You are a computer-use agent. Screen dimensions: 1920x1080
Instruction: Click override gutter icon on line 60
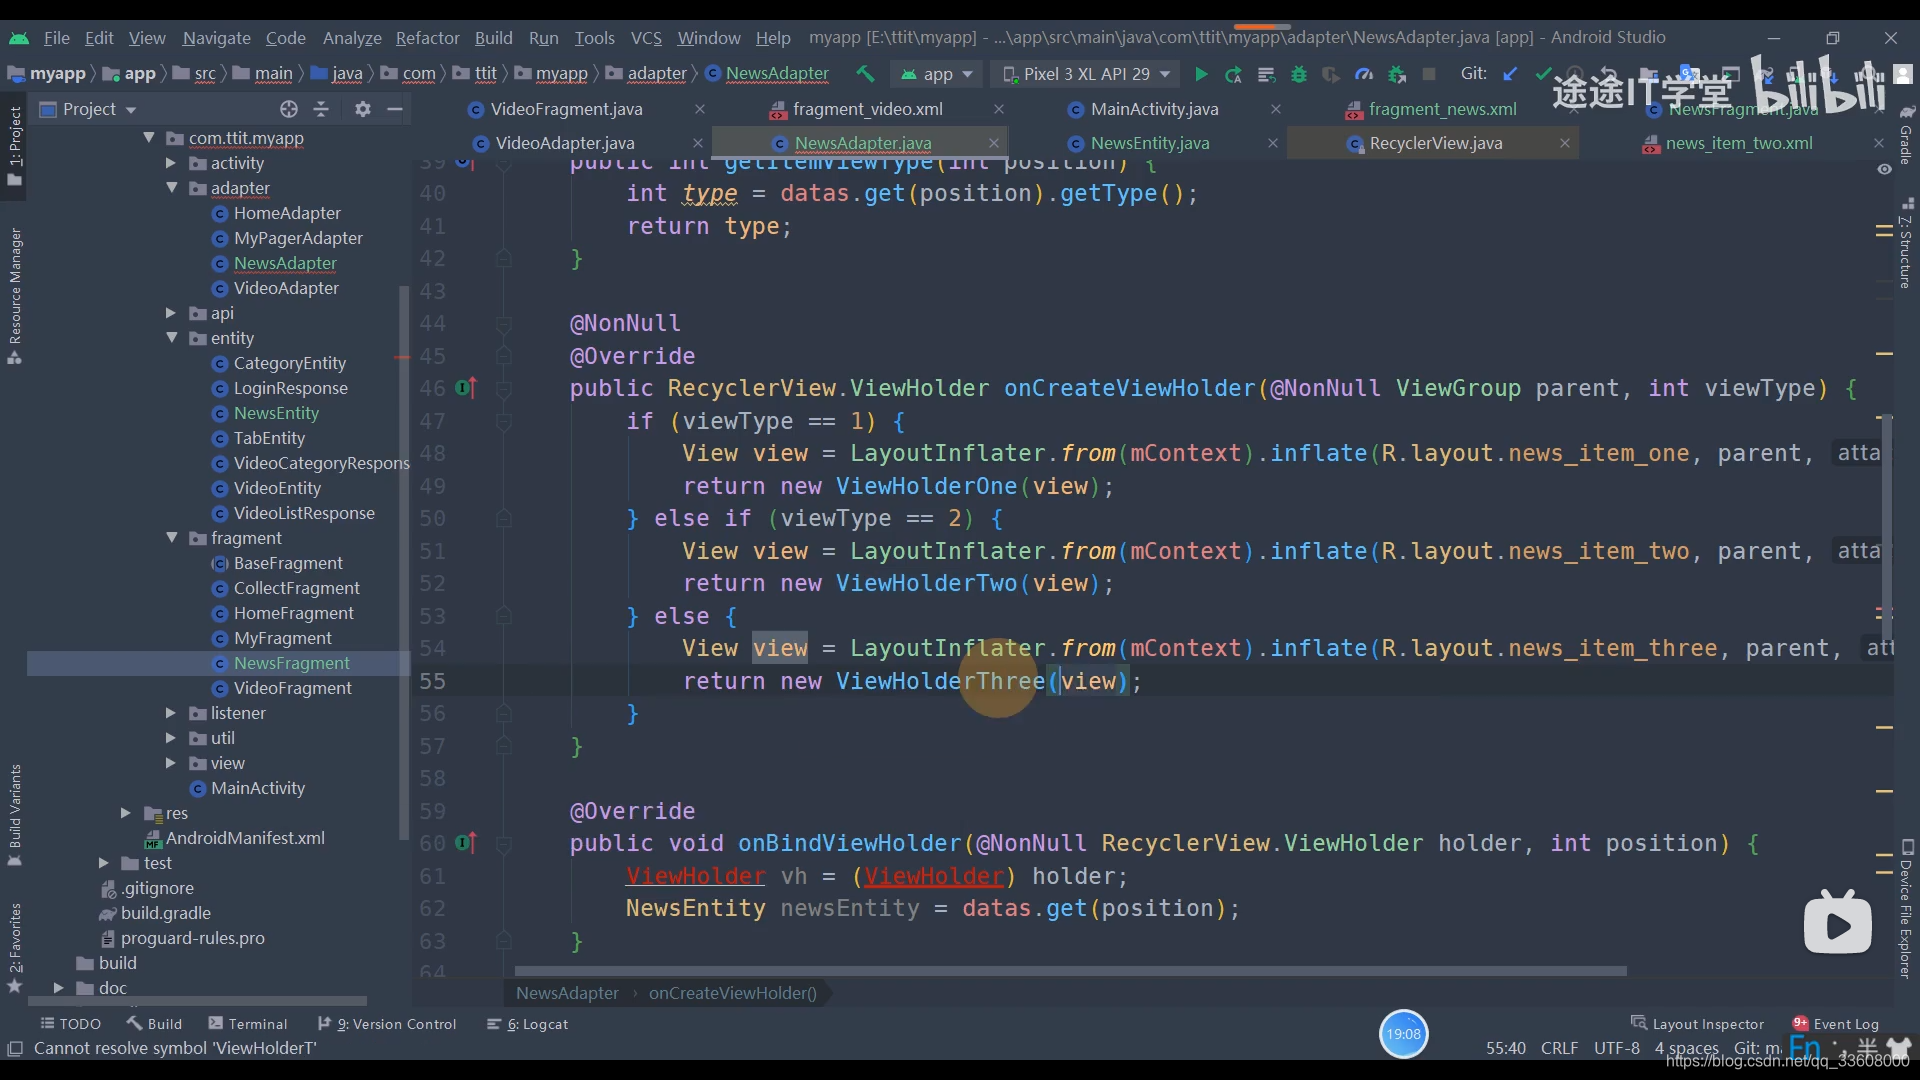pyautogui.click(x=466, y=843)
